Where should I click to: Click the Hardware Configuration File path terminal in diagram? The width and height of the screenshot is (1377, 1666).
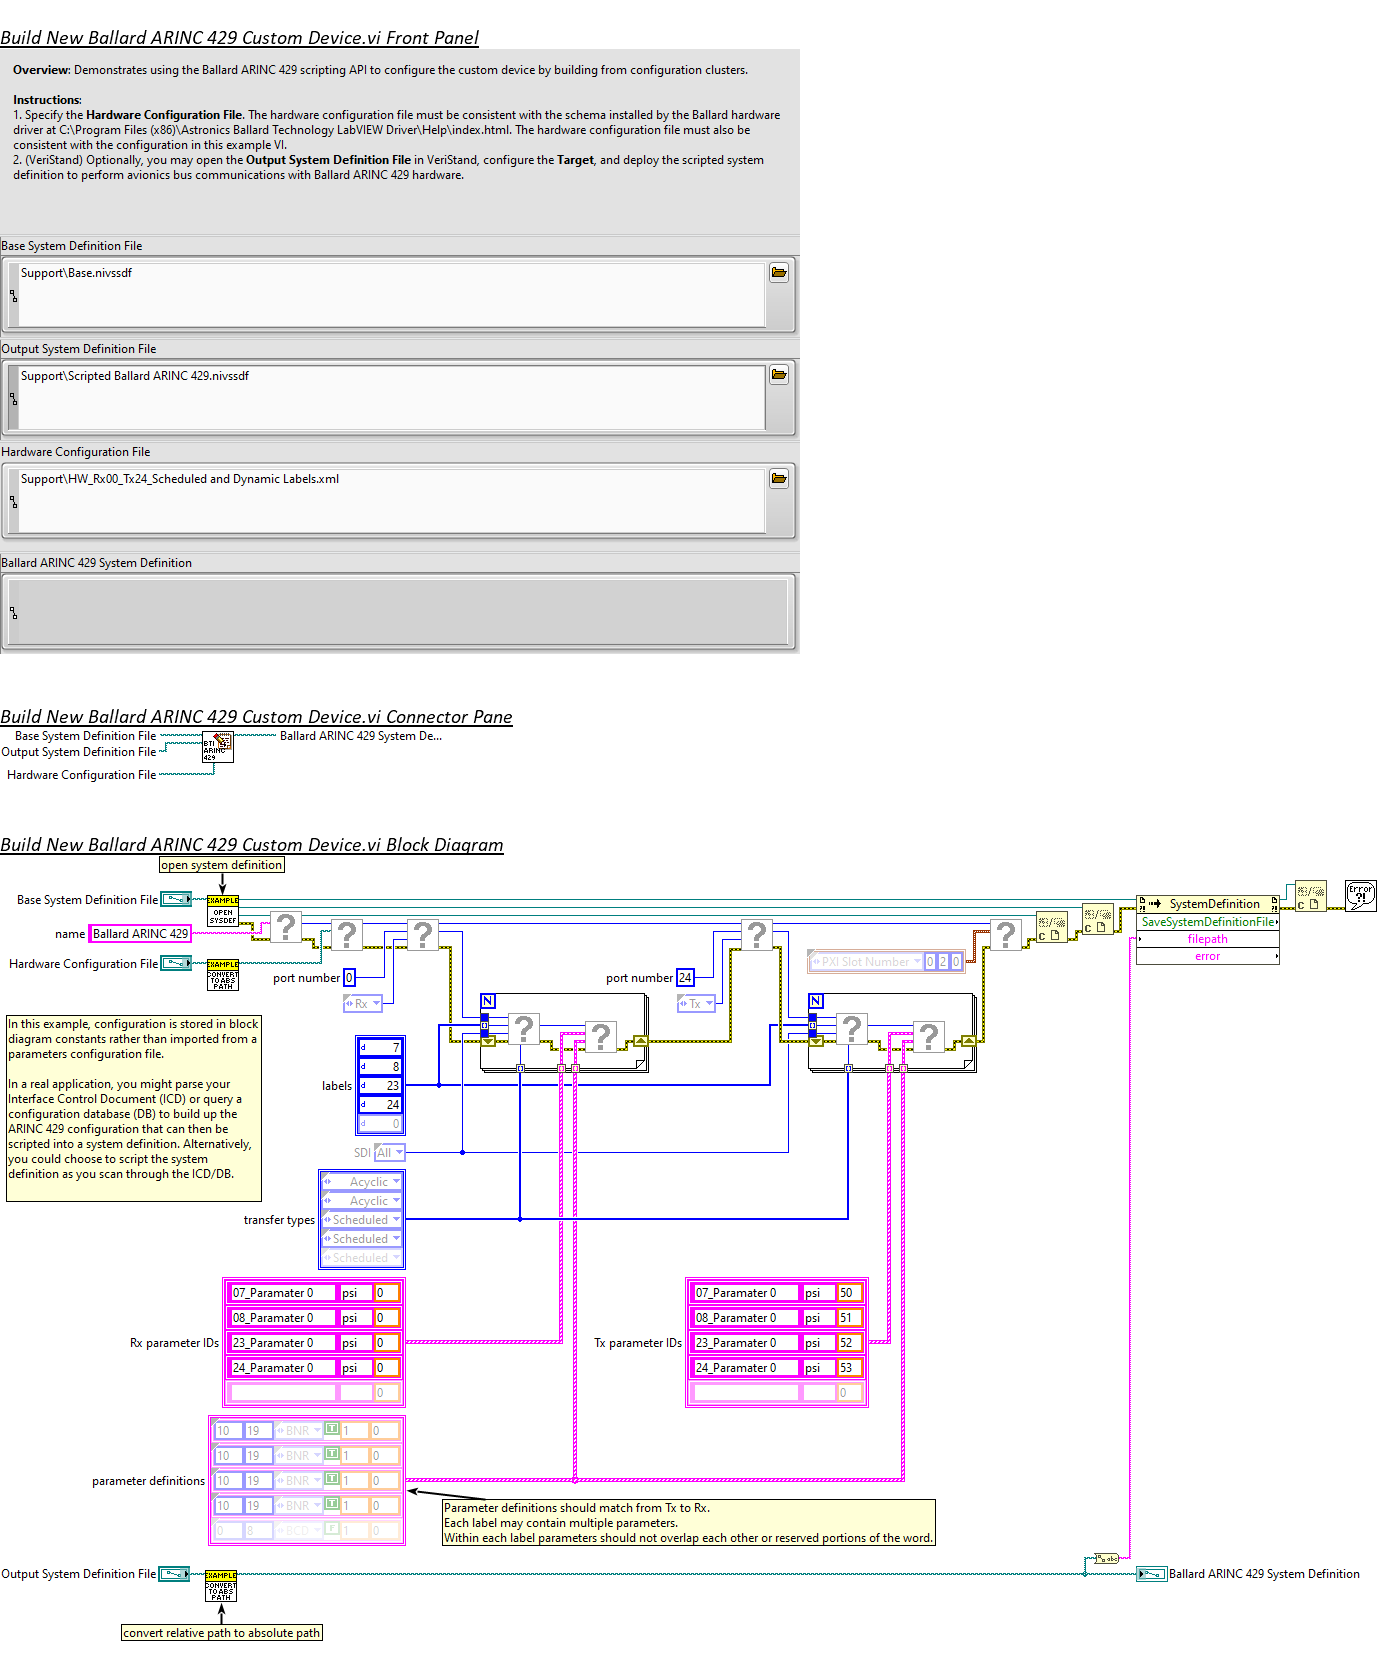(176, 963)
